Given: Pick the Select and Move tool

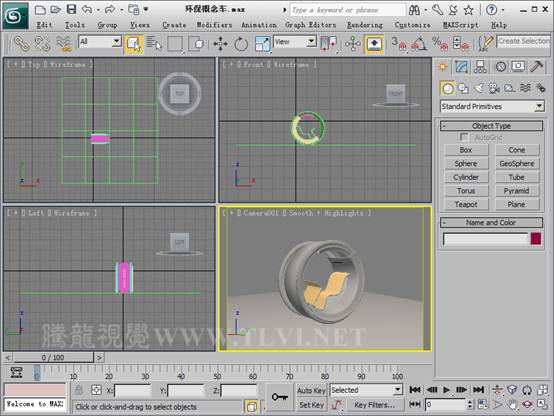Looking at the screenshot, I should [x=220, y=44].
